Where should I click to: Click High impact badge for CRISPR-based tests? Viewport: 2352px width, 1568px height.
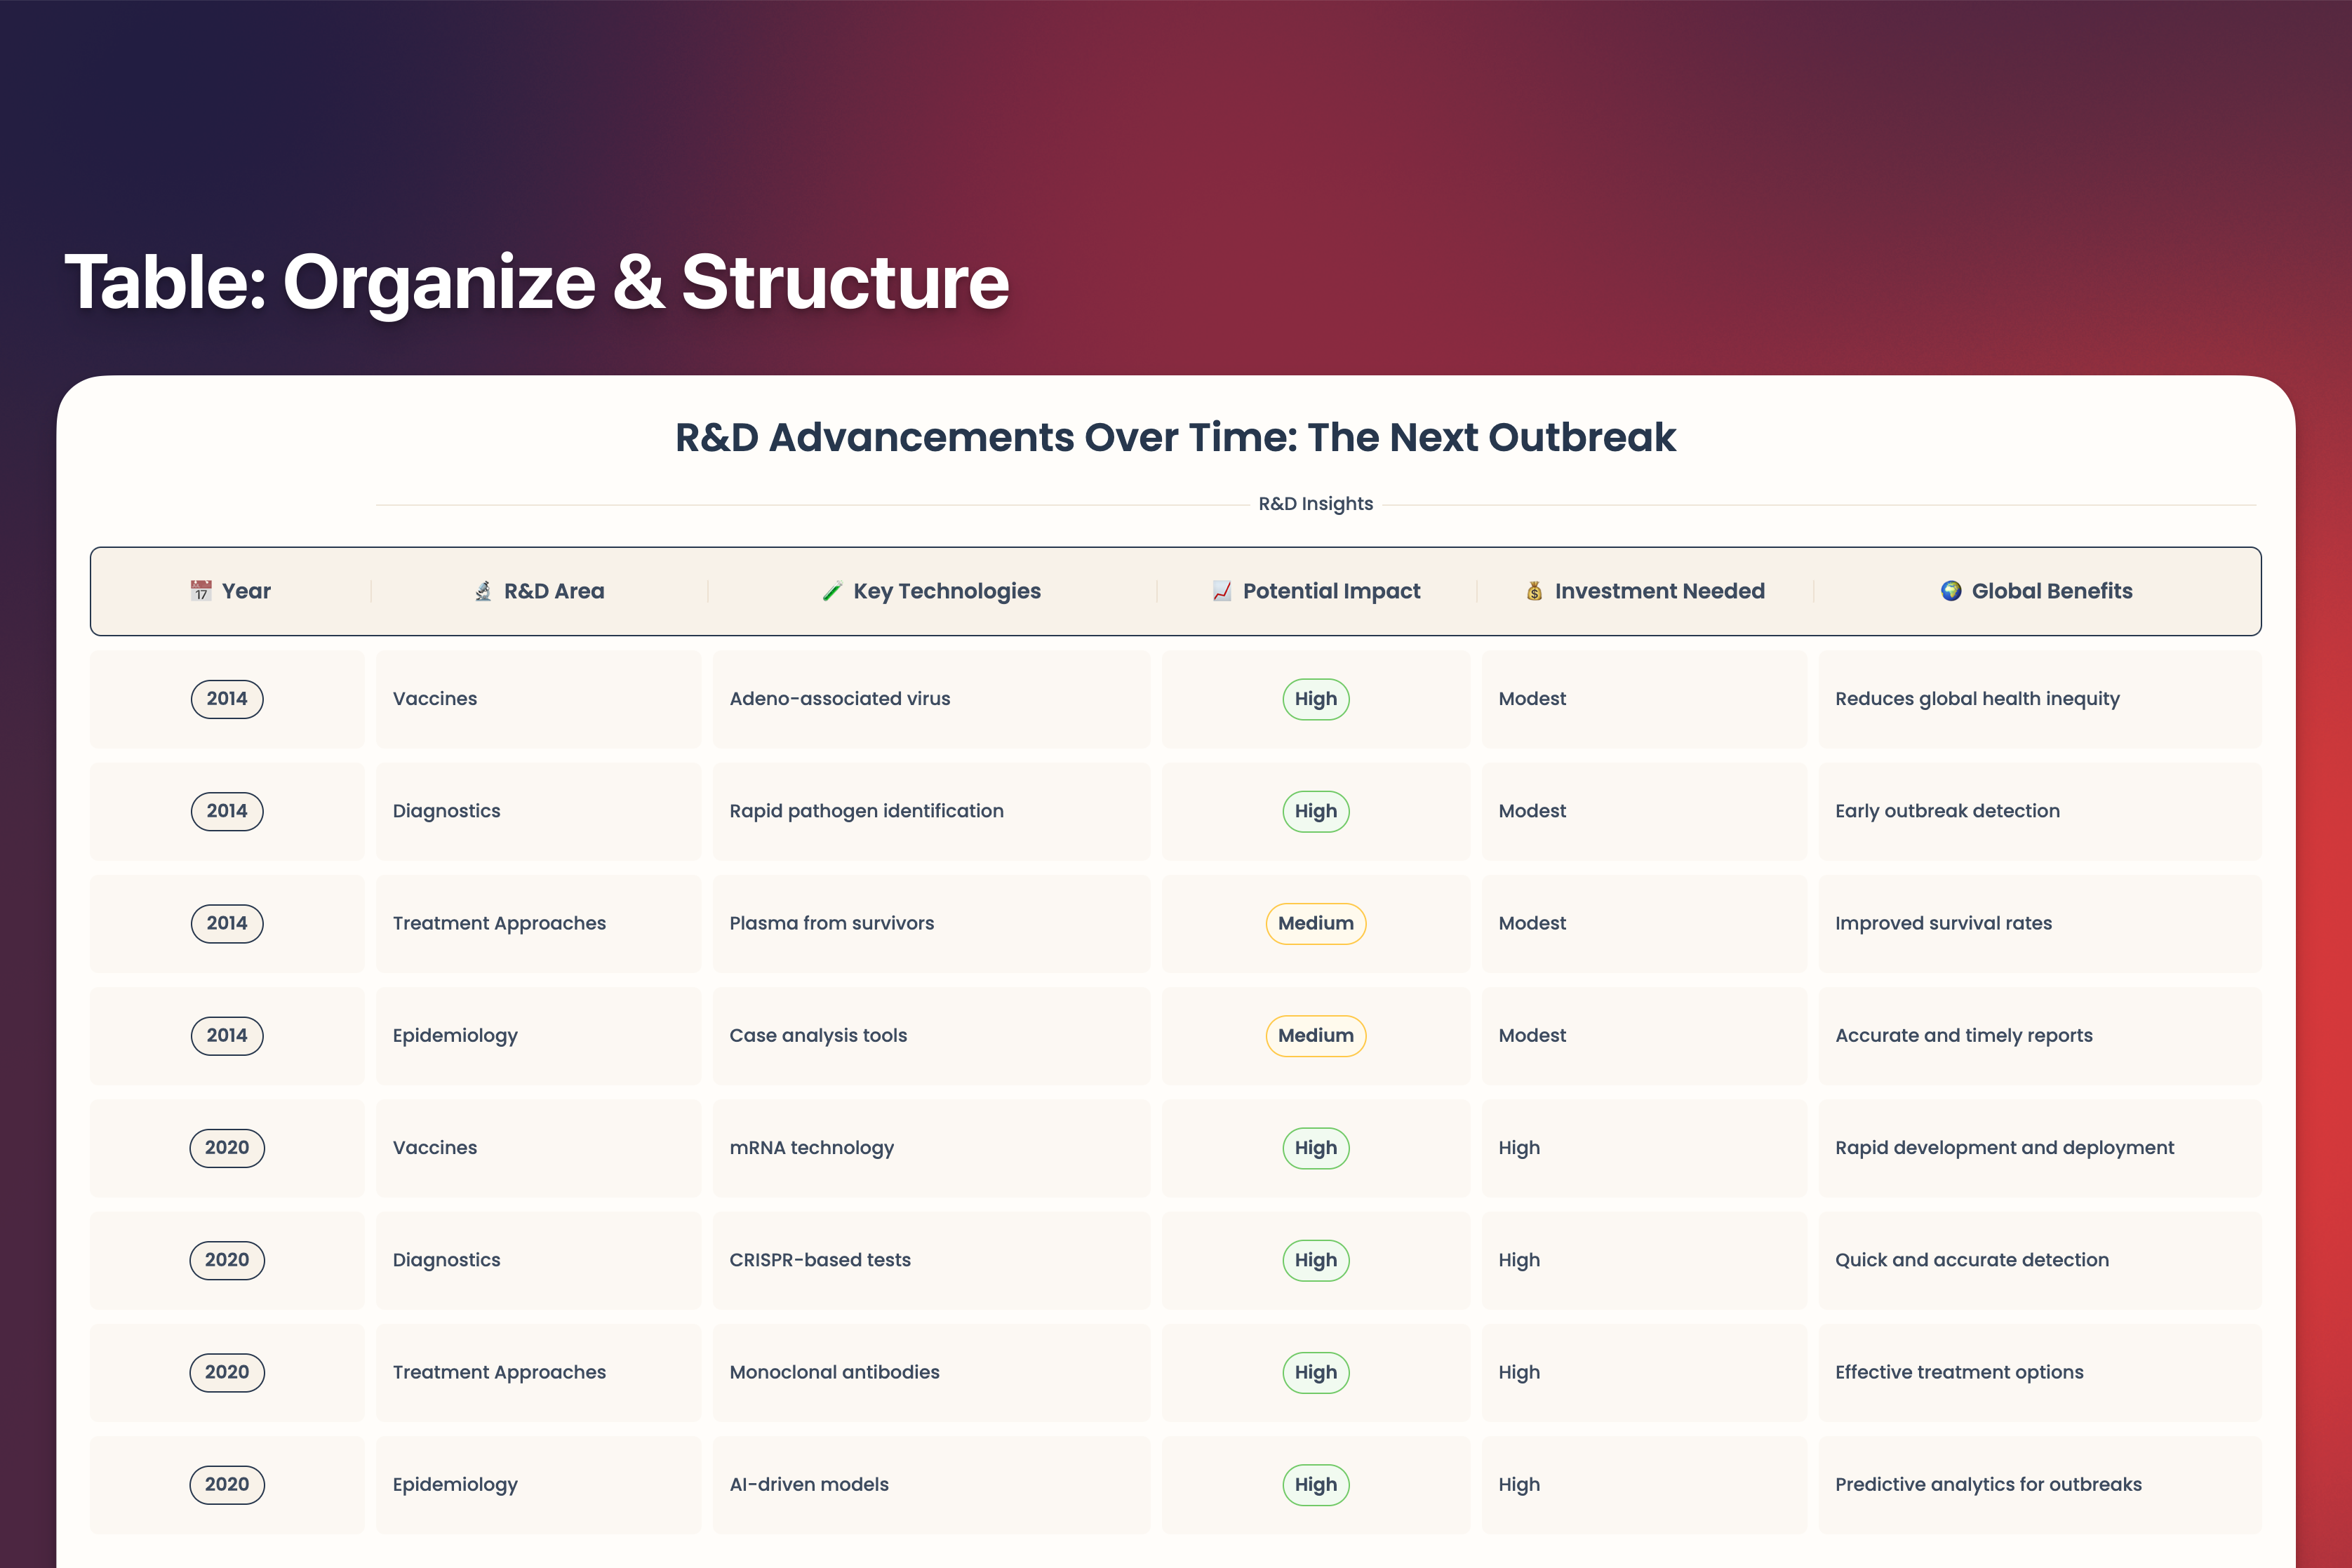(1315, 1260)
